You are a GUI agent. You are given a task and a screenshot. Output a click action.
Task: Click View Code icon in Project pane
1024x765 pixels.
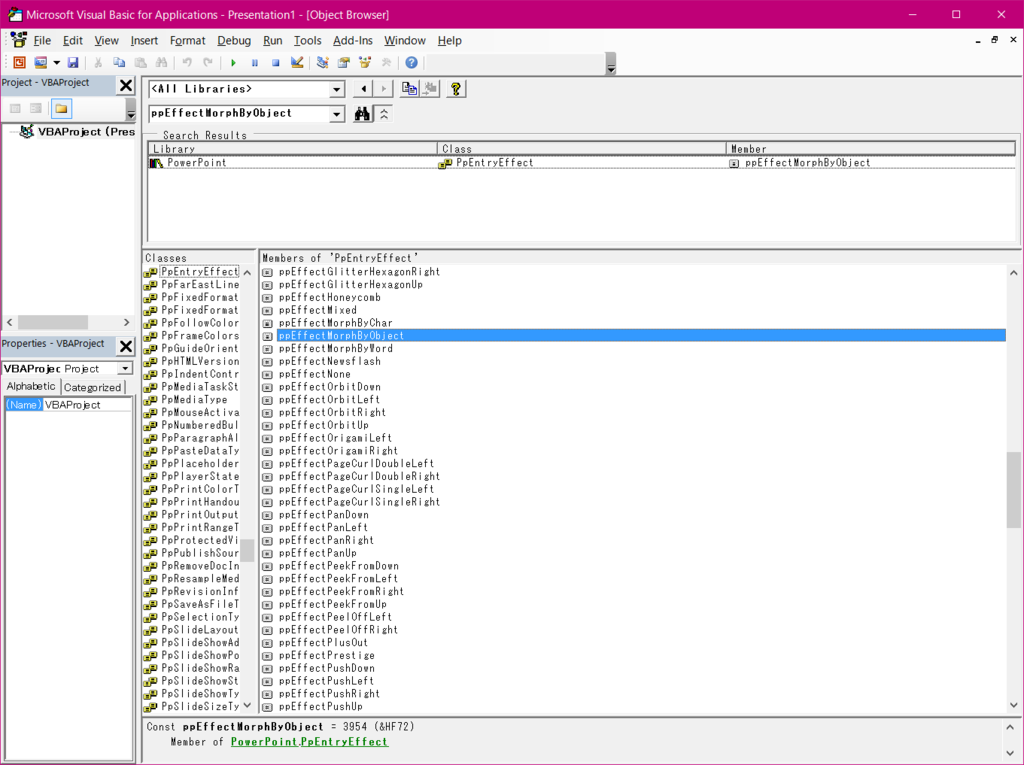[x=16, y=108]
